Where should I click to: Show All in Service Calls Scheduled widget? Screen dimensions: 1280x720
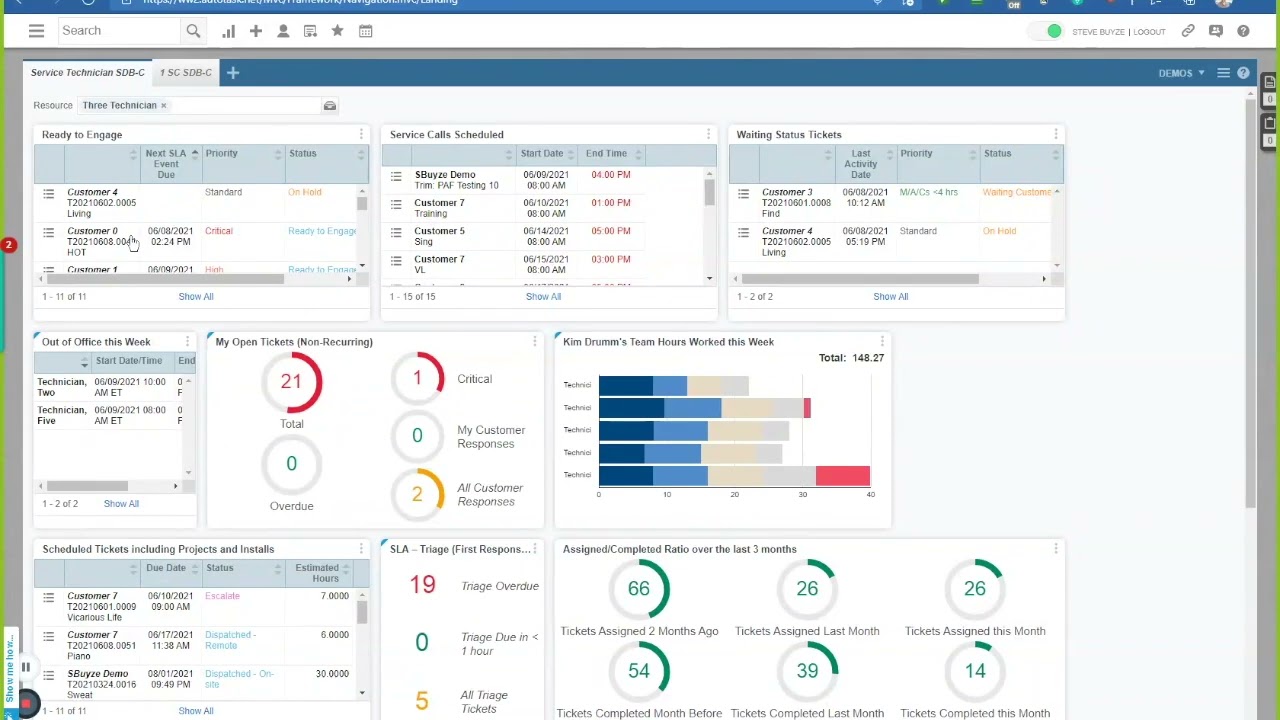tap(543, 297)
